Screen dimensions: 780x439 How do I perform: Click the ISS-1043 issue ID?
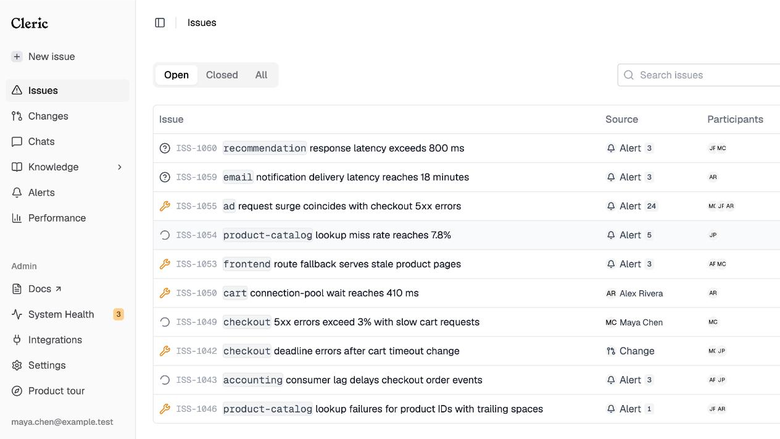196,380
